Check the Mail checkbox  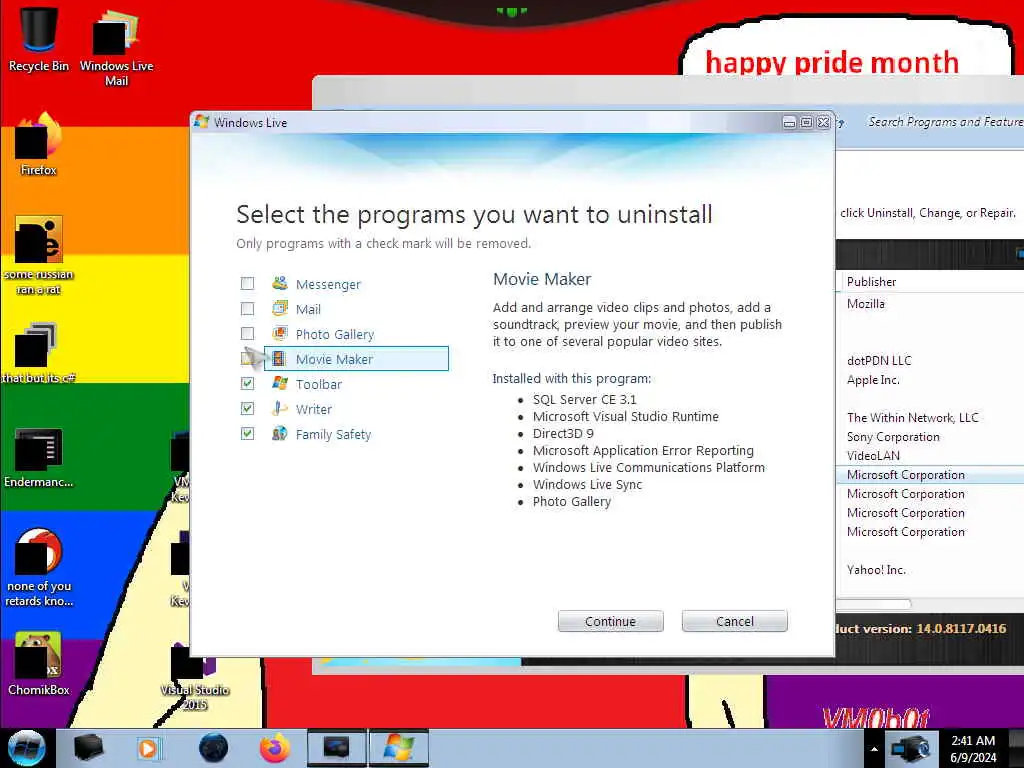click(x=248, y=308)
